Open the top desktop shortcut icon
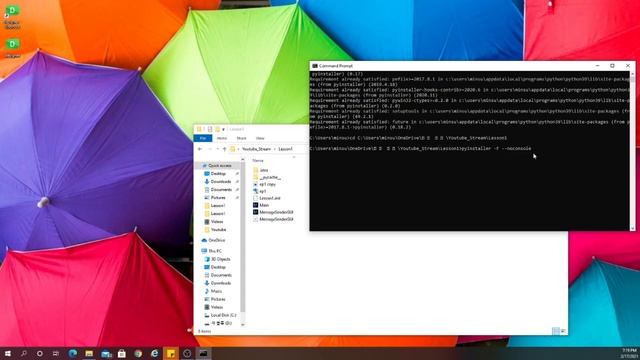The width and height of the screenshot is (640, 360). click(x=12, y=16)
